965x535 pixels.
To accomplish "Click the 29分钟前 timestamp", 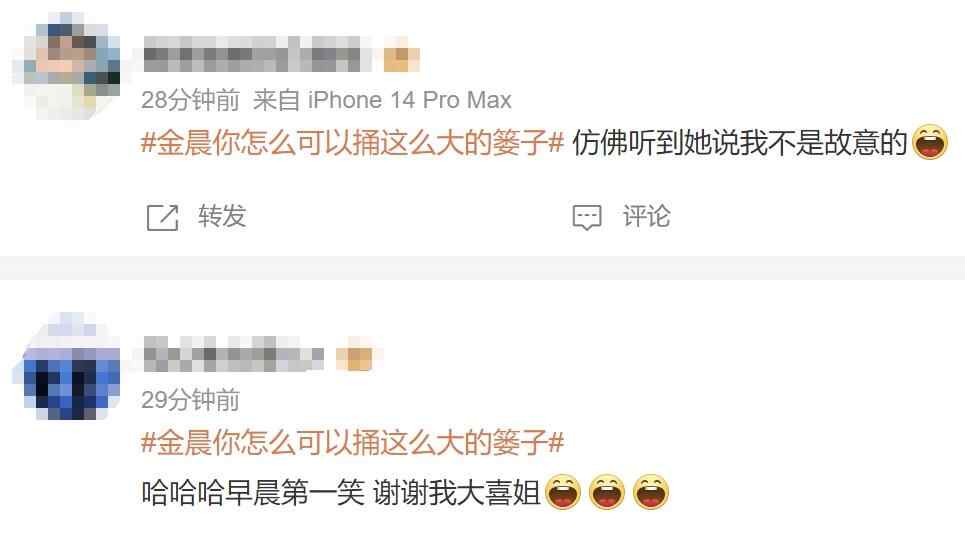I will 190,400.
